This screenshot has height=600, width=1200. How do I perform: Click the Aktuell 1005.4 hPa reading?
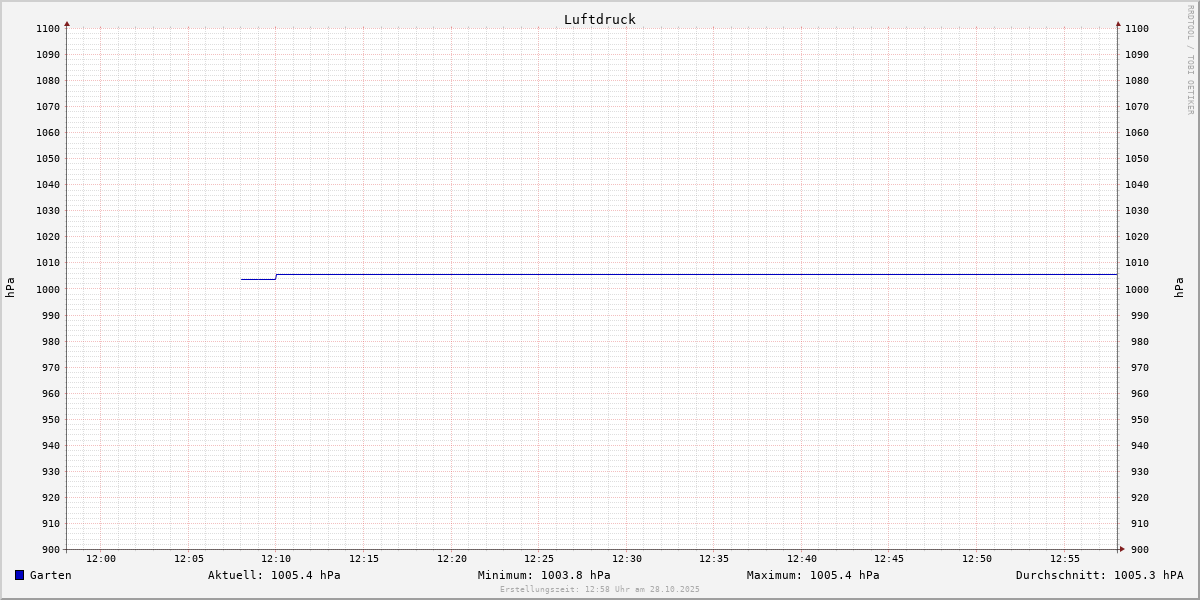click(x=274, y=575)
